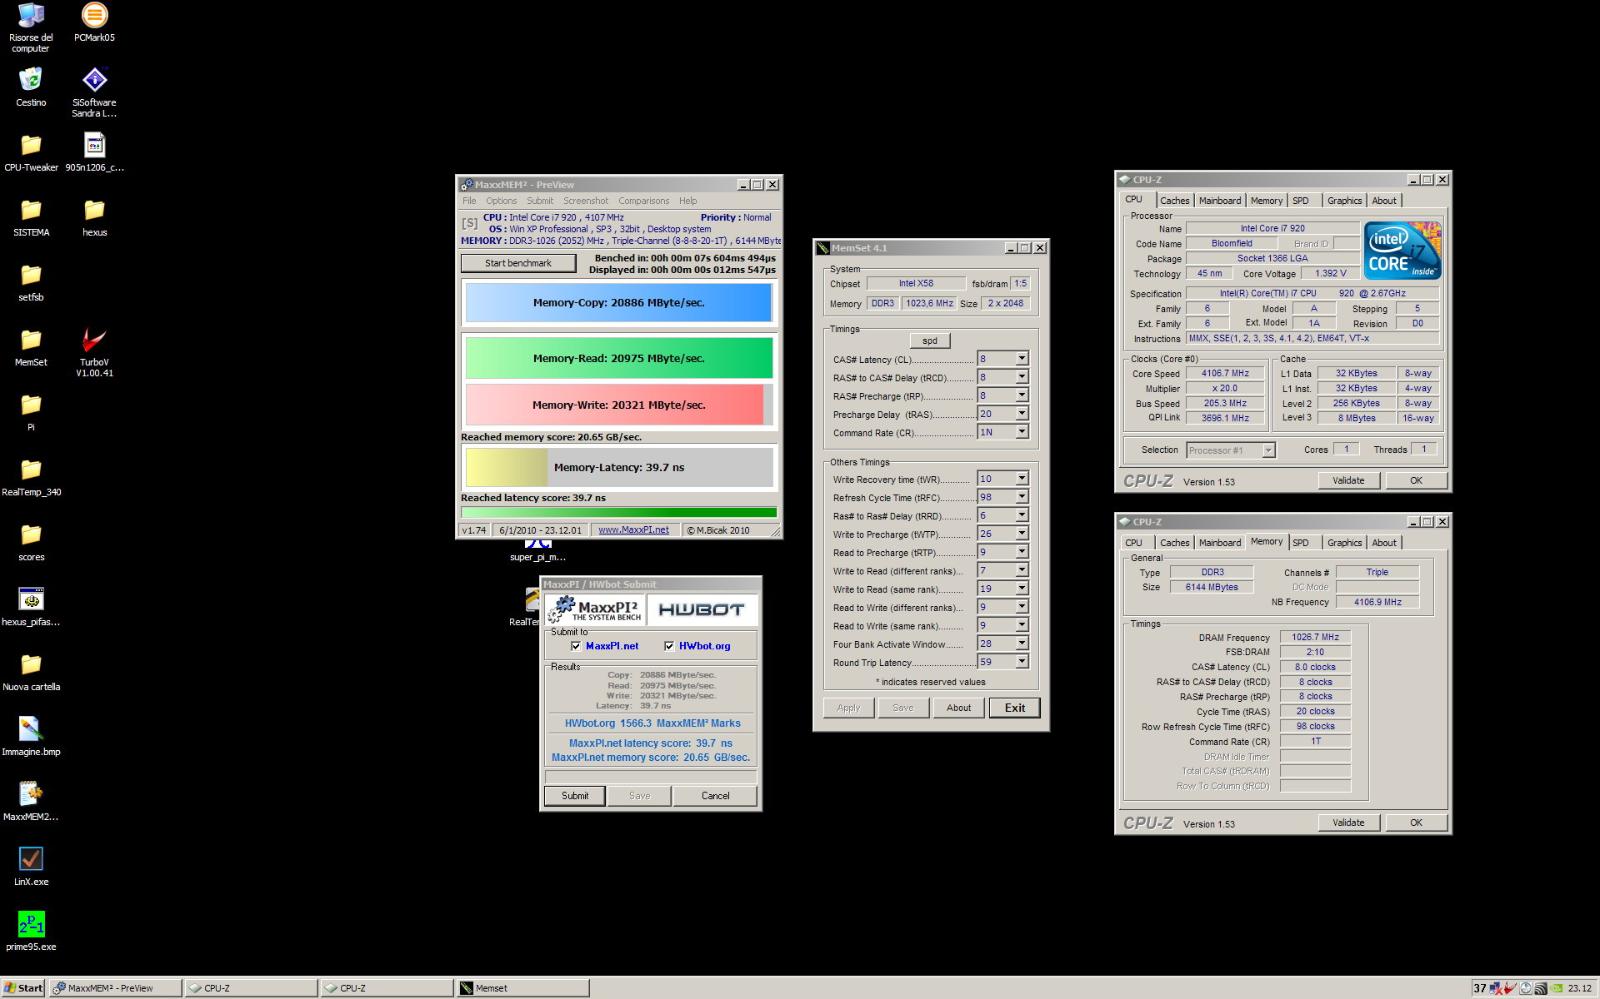Toggle the HWbot.org submit checkbox
This screenshot has width=1600, height=999.
(x=669, y=646)
